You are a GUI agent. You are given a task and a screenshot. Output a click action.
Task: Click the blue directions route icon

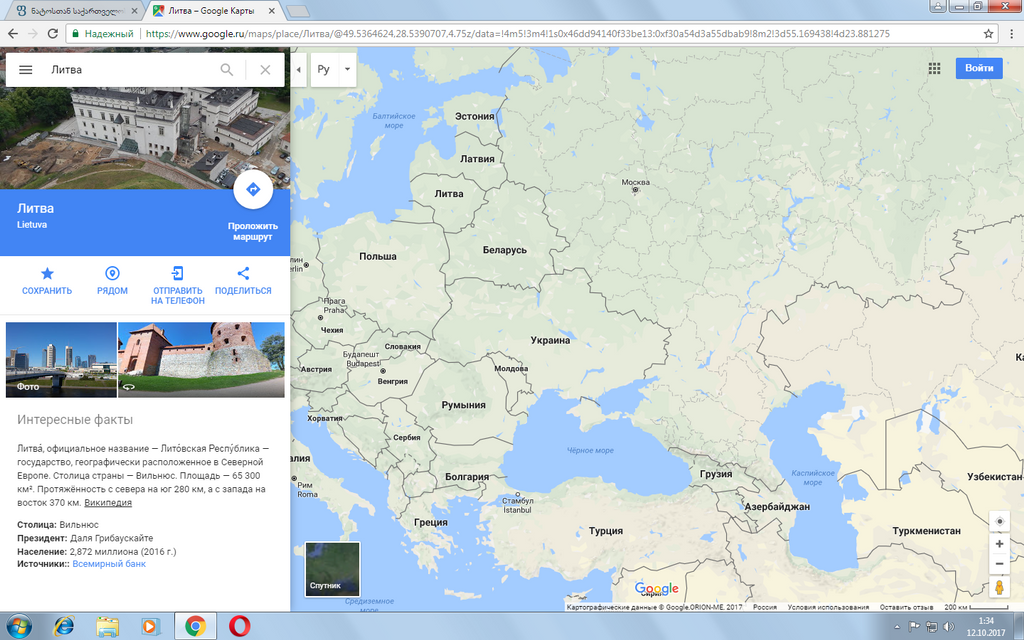(x=253, y=189)
